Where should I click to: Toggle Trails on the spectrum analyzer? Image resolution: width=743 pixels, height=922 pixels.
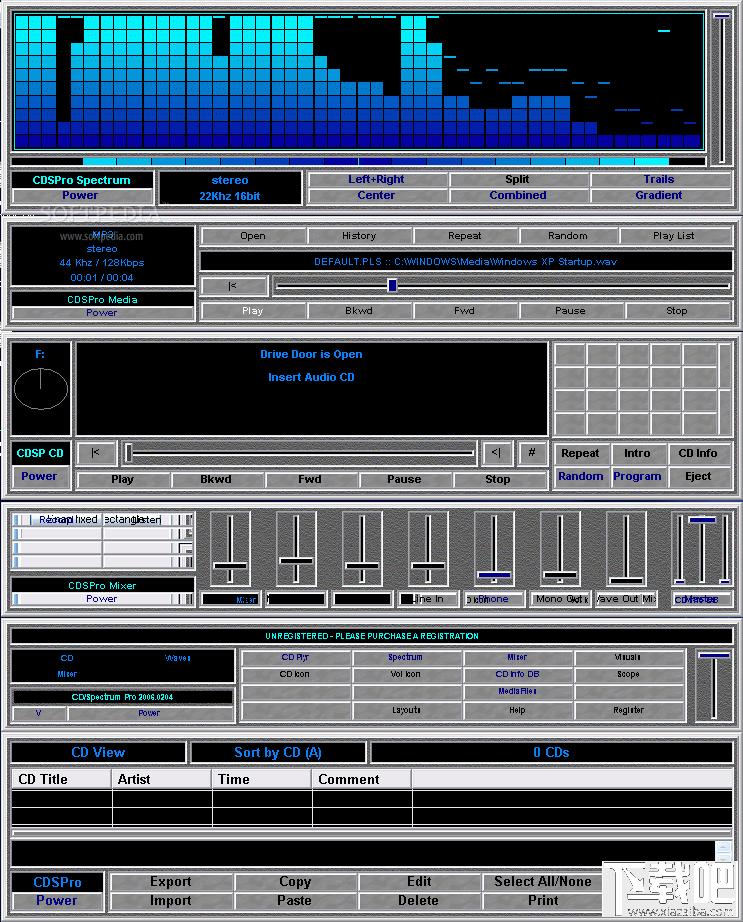coord(659,179)
